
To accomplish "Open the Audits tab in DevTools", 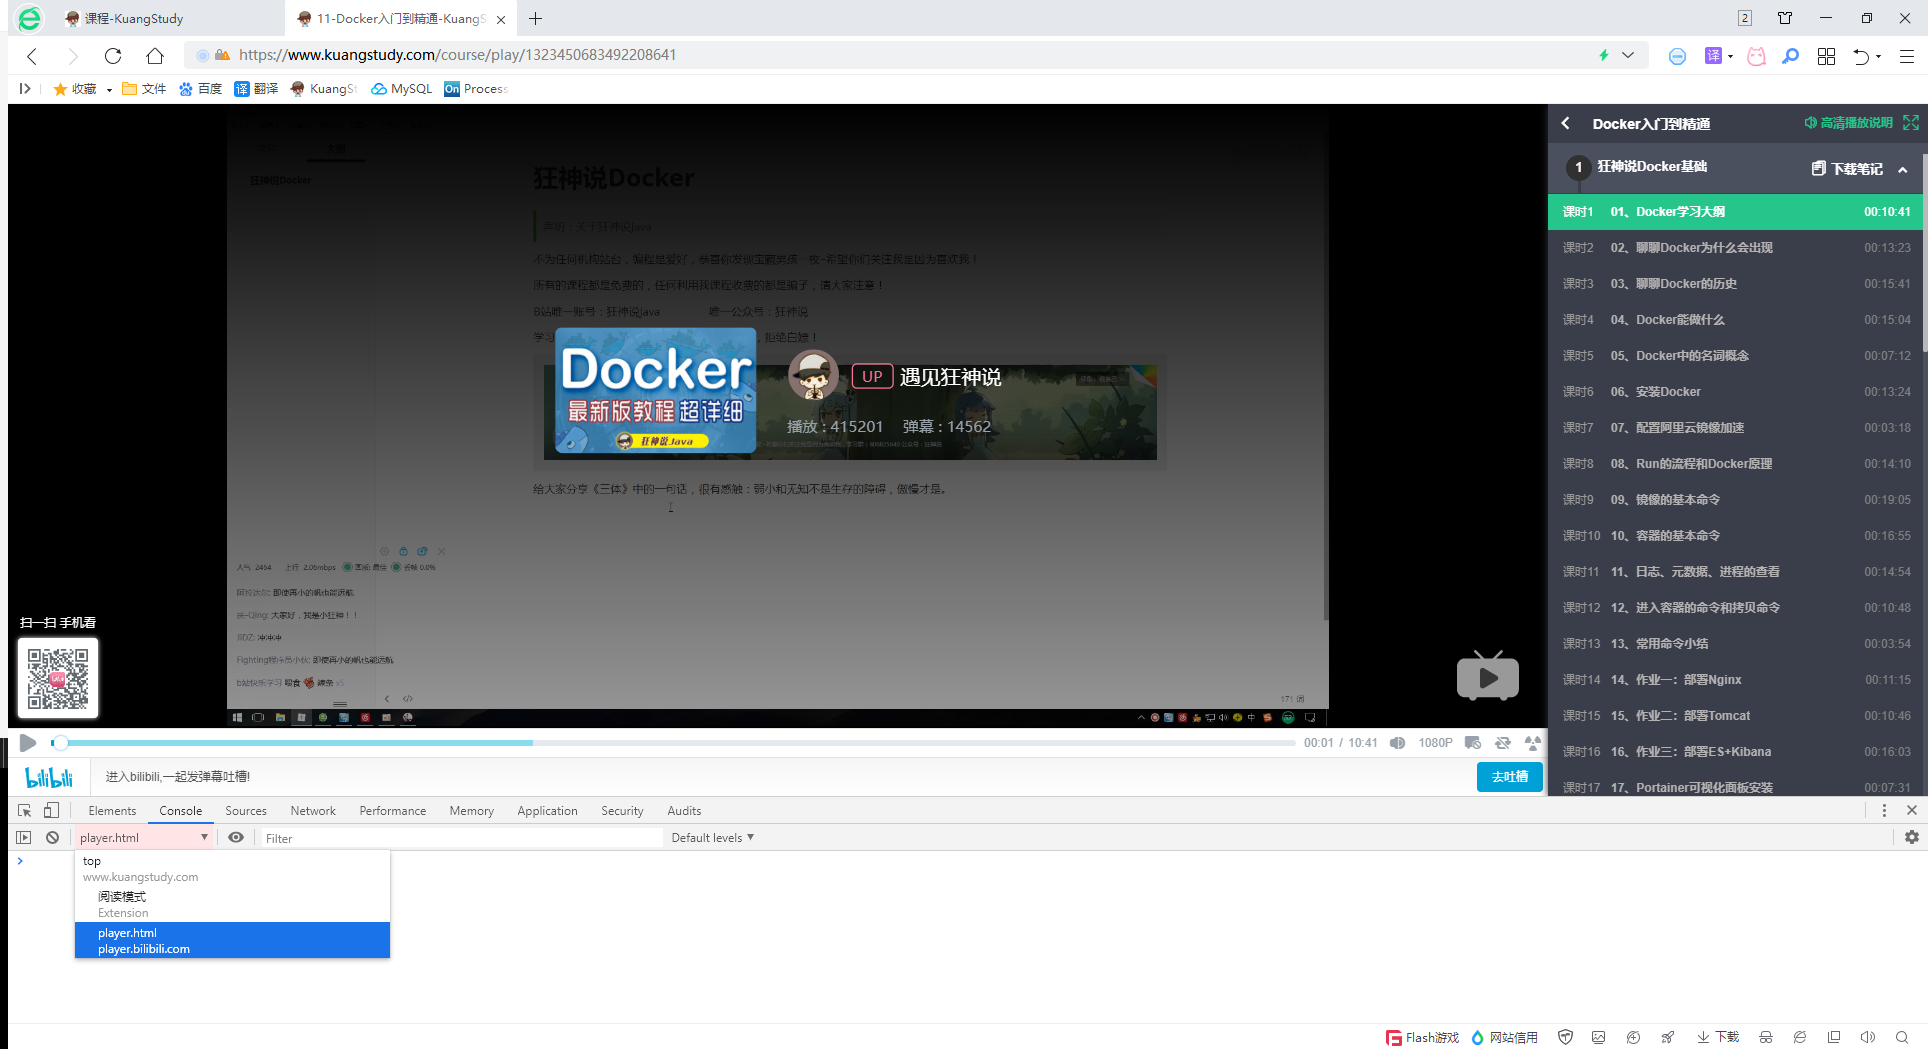I will tap(684, 811).
